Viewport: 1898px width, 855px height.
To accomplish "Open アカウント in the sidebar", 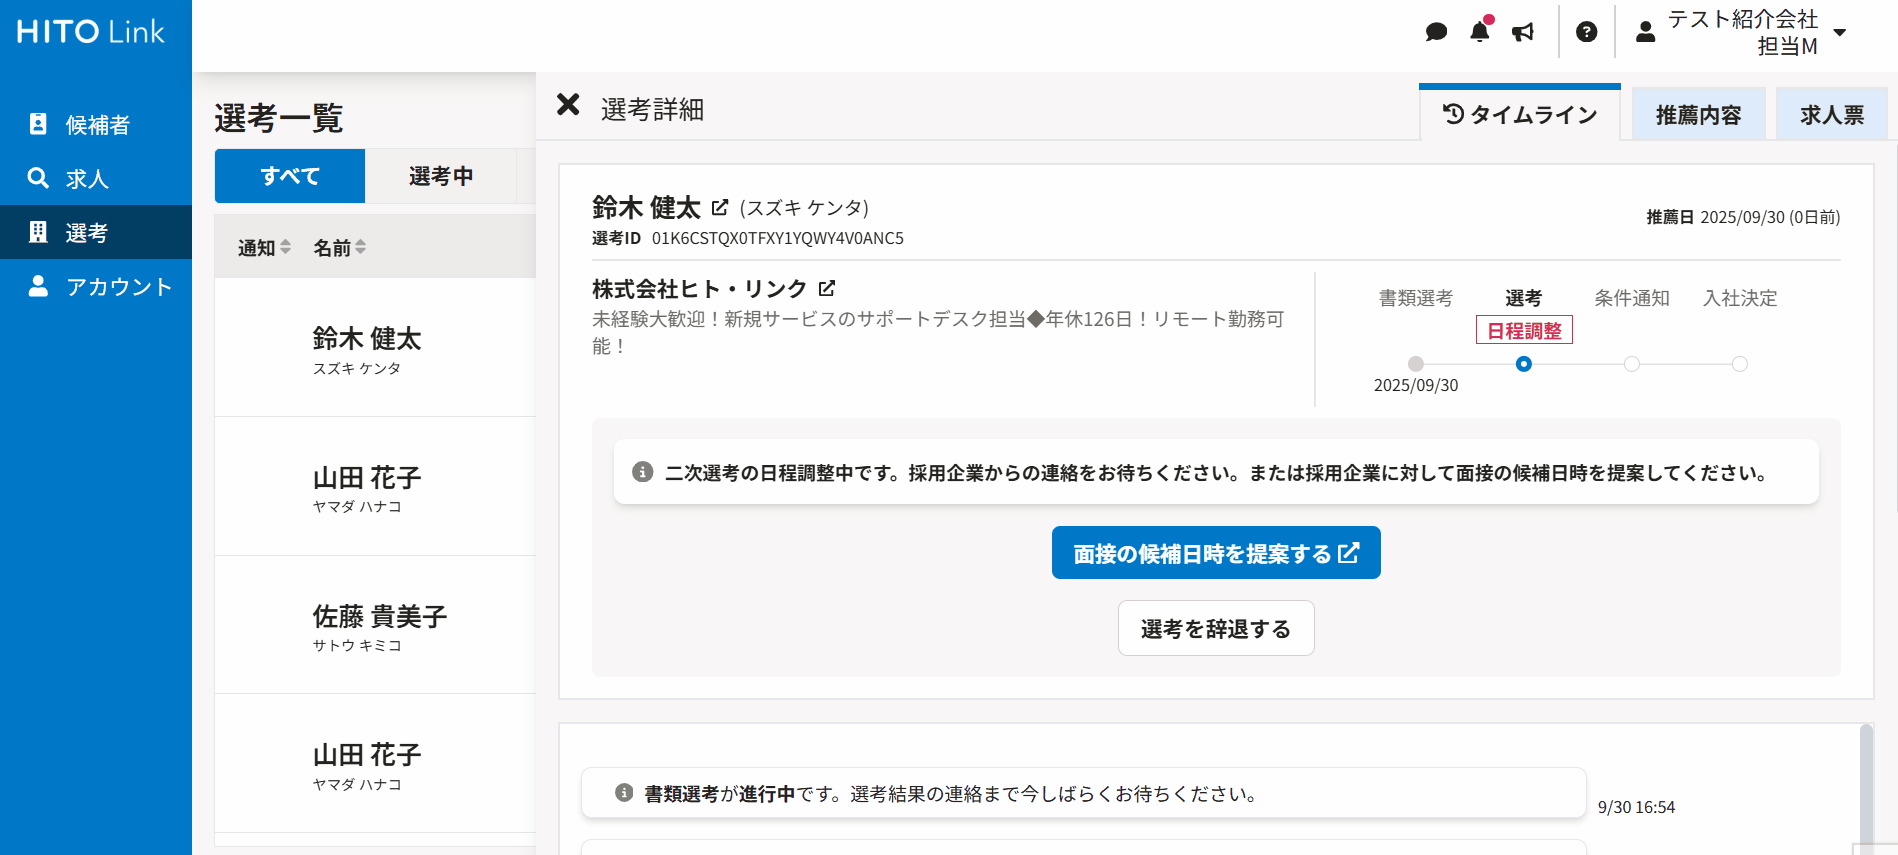I will [x=118, y=287].
